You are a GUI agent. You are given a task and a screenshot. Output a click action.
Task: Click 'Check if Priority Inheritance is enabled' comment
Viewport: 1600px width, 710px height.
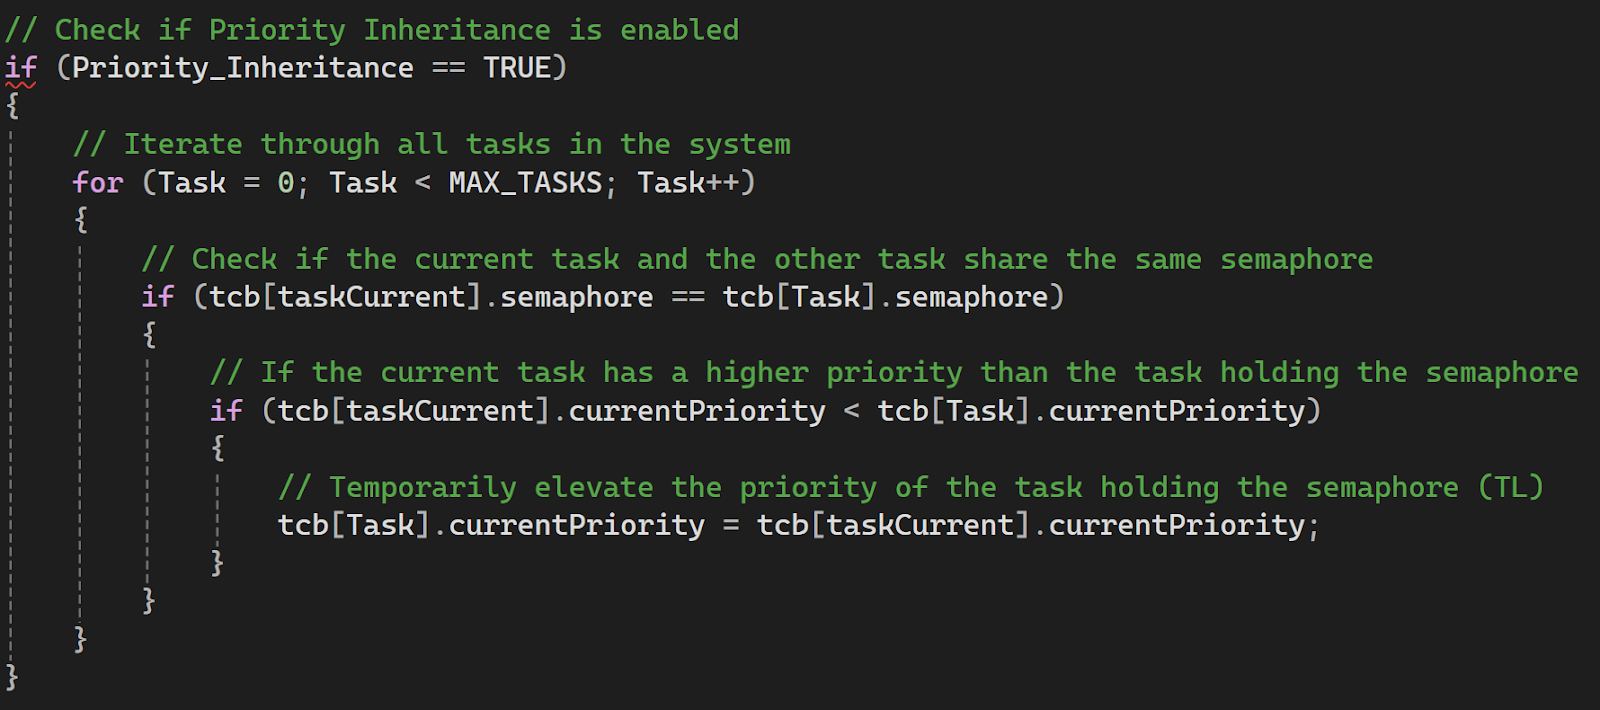pos(372,30)
